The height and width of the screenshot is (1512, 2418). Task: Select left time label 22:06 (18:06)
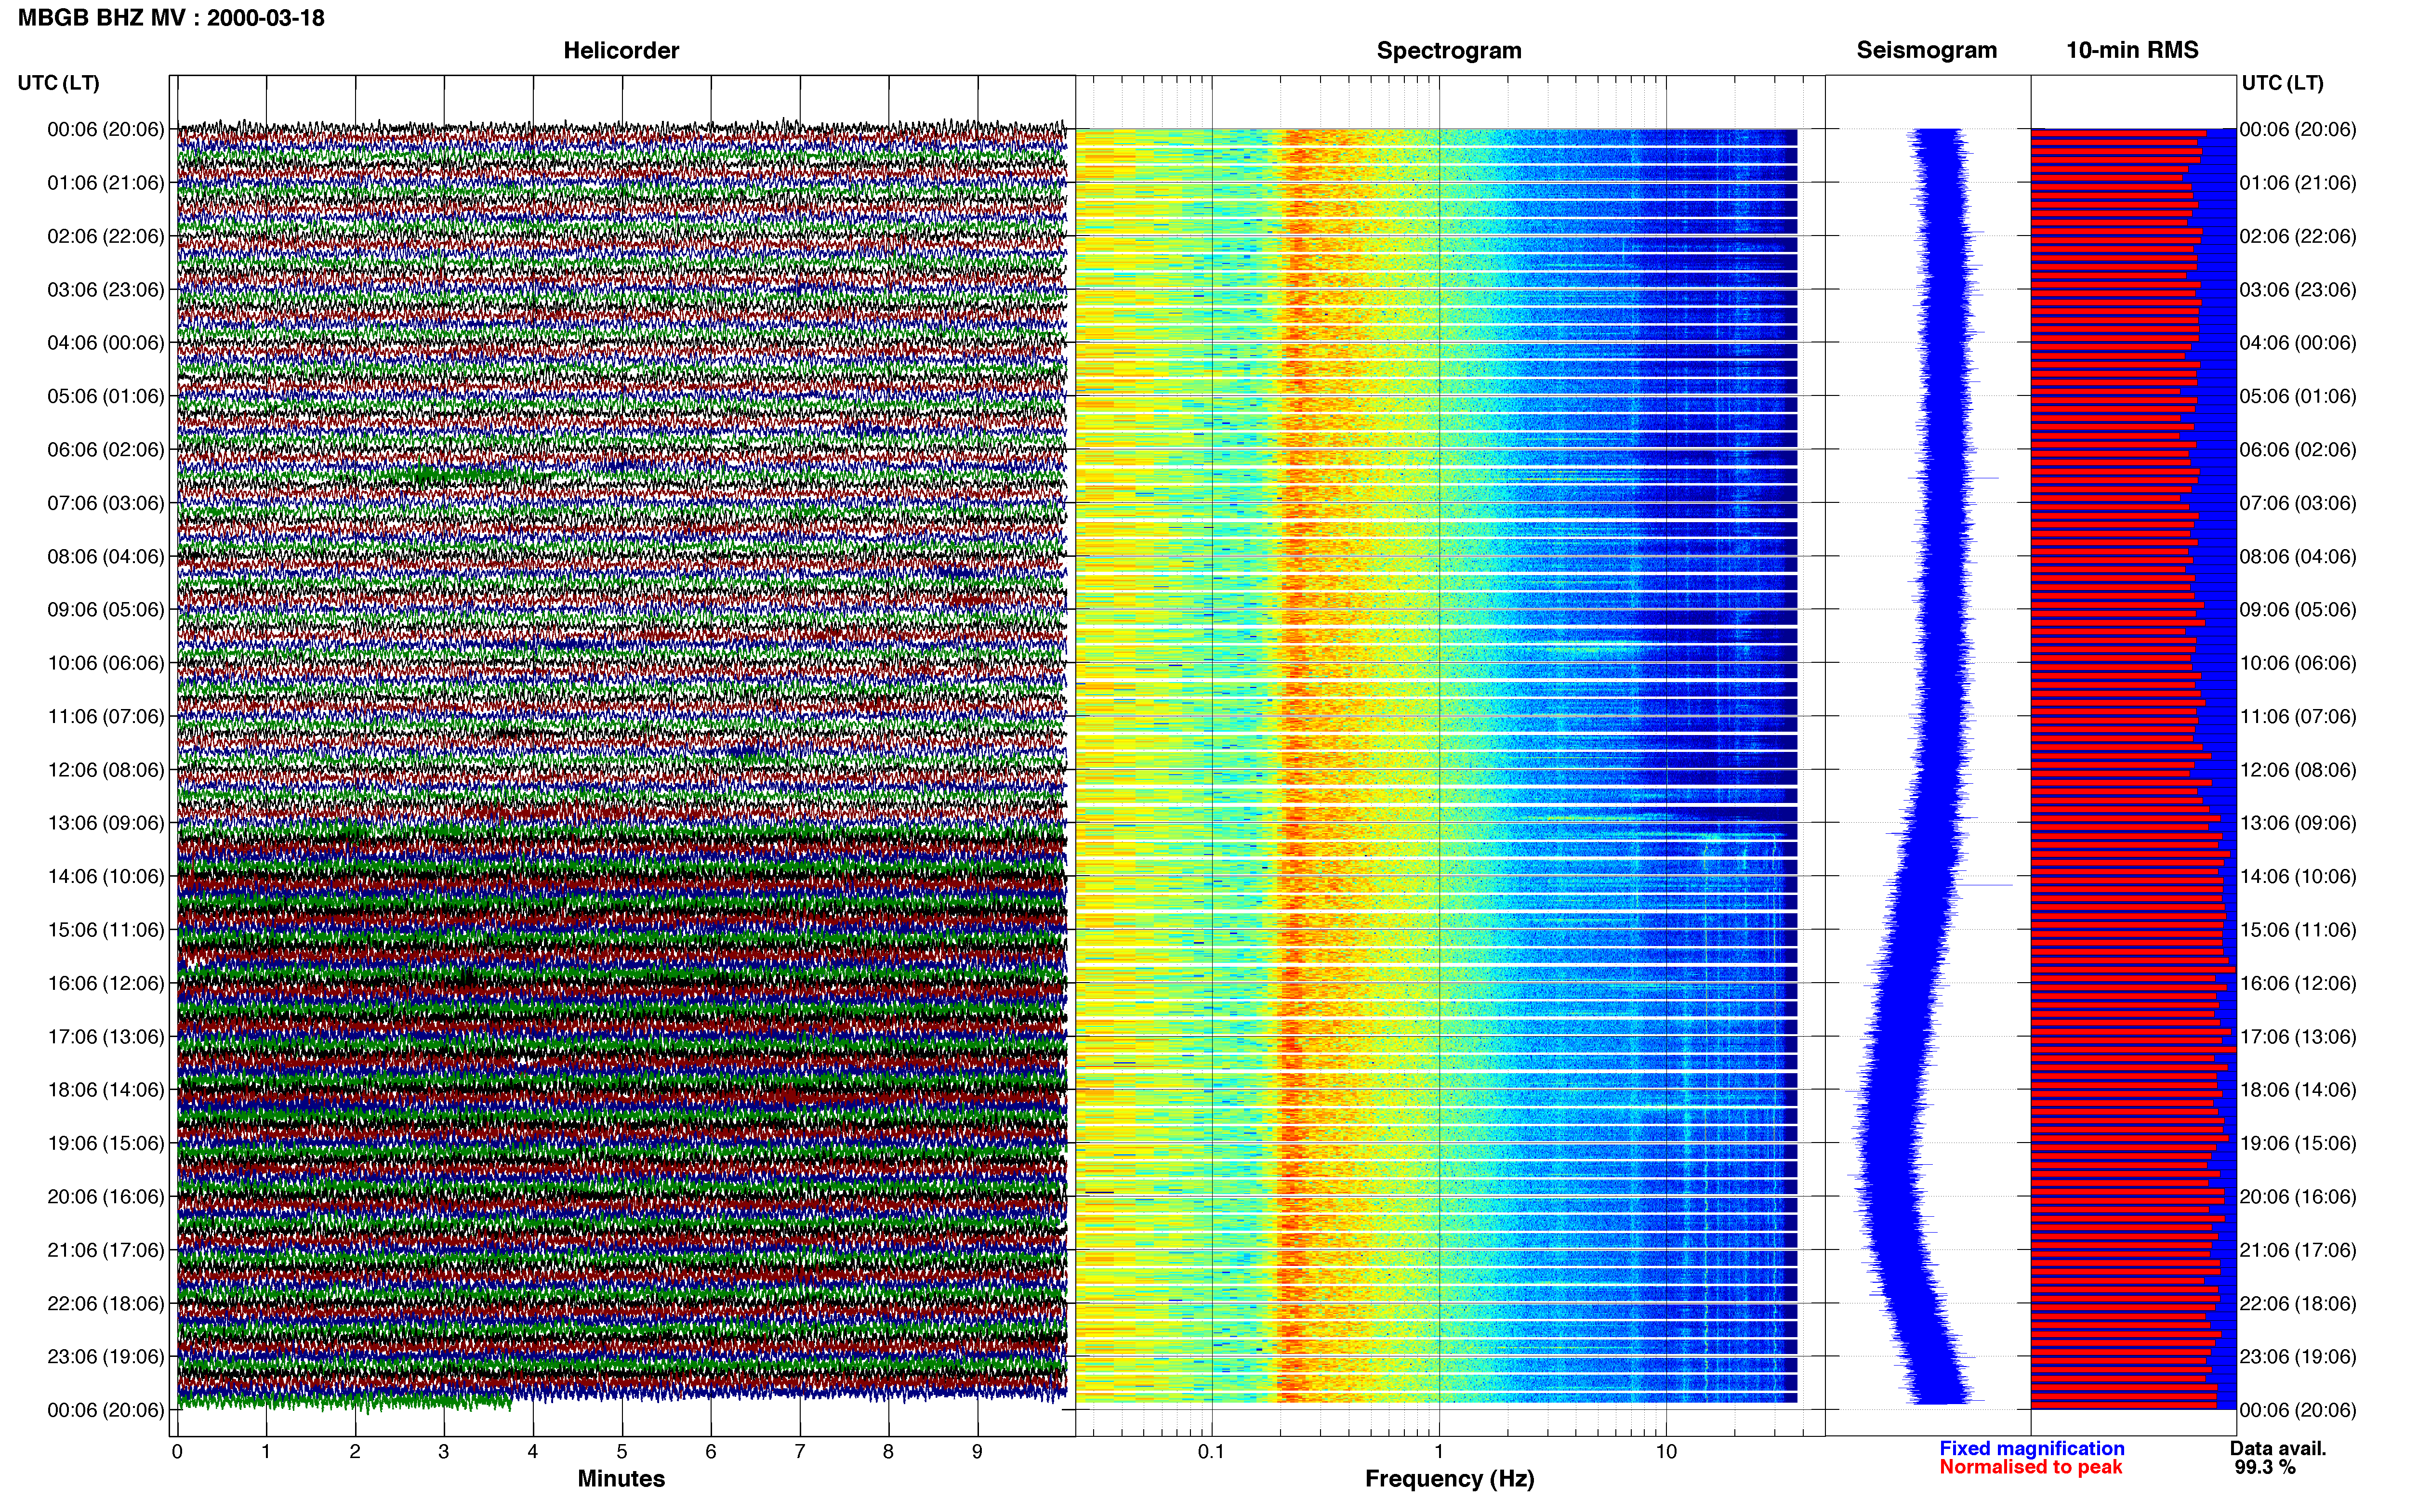click(106, 1304)
